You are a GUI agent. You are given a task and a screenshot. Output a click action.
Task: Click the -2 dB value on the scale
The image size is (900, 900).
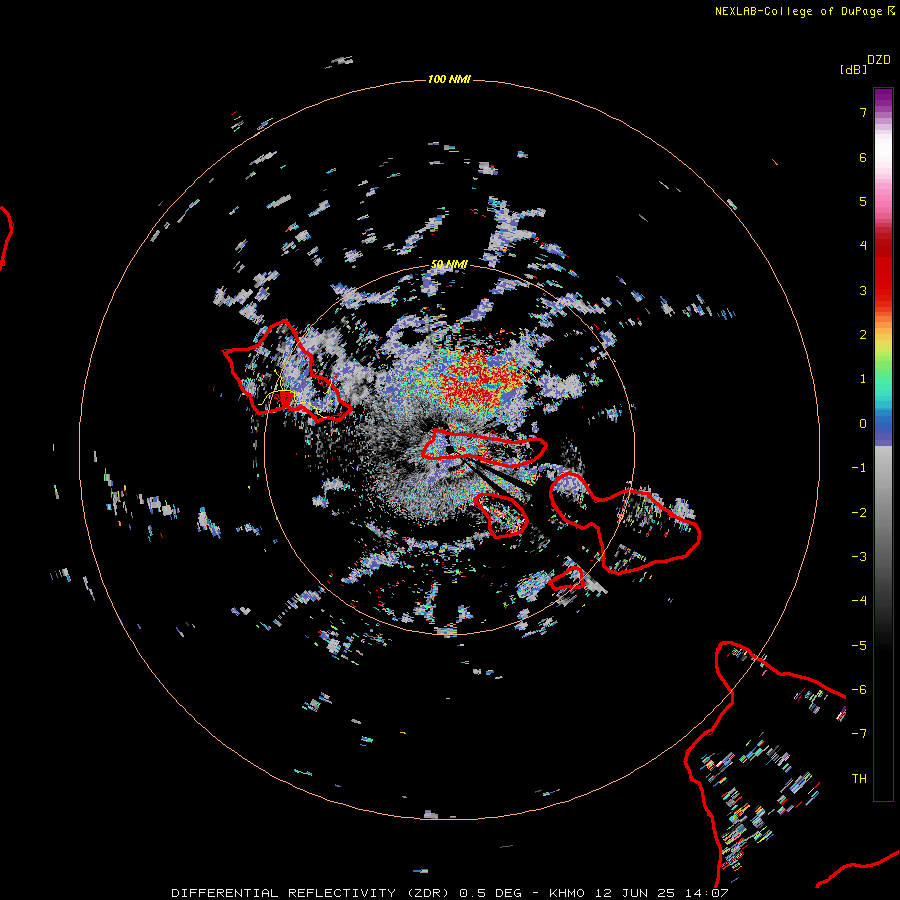(x=859, y=513)
